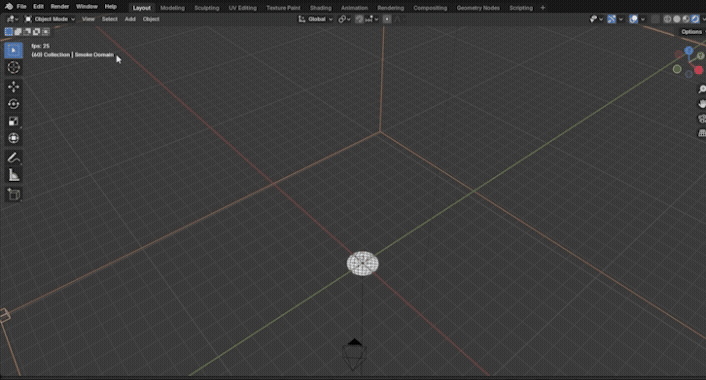The width and height of the screenshot is (706, 380).
Task: Click the red X axis gizmo handle
Action: 698,70
